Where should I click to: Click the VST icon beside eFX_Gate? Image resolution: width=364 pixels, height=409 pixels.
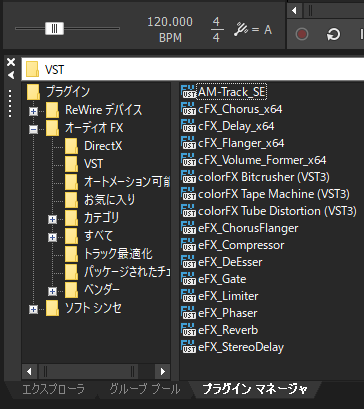(x=188, y=279)
